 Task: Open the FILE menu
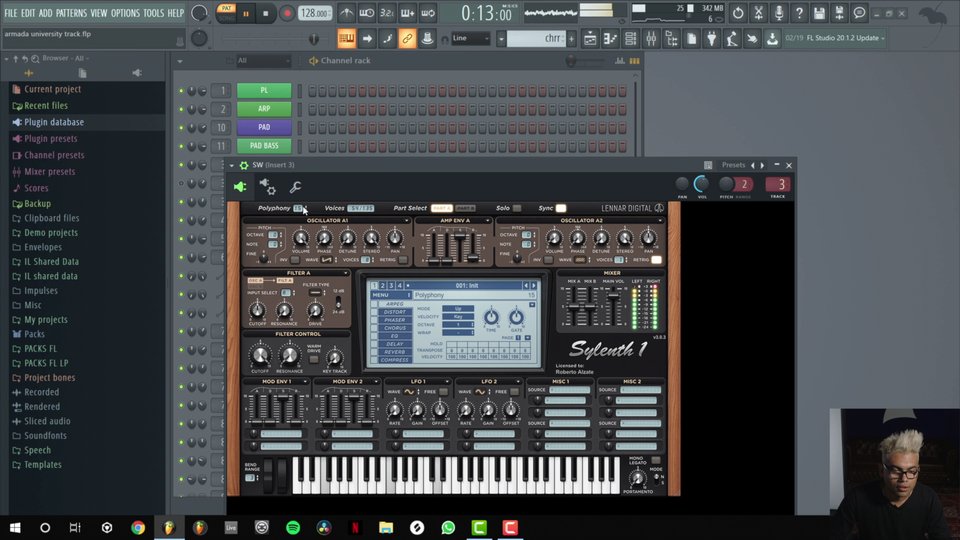[11, 13]
